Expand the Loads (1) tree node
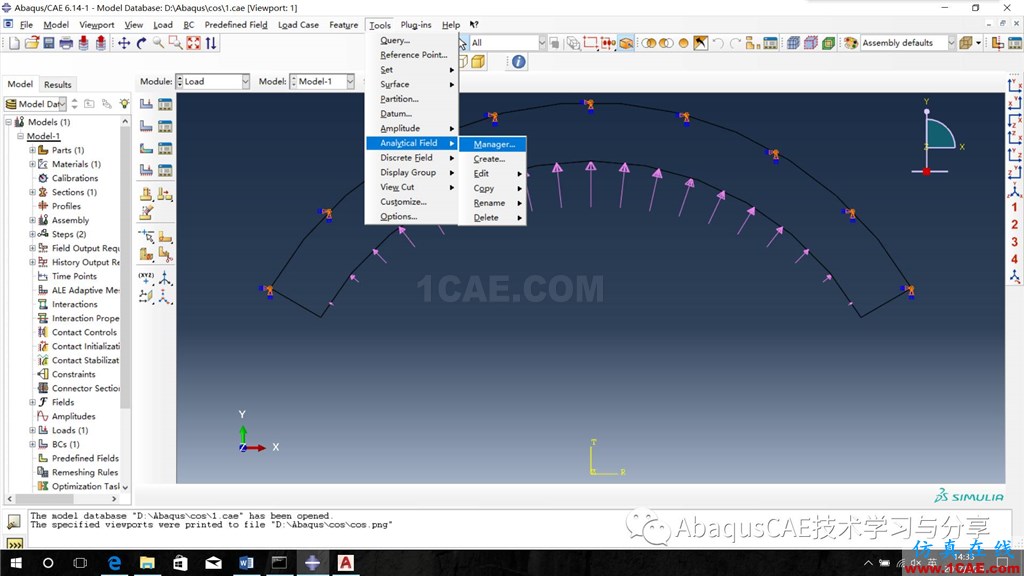Screen dimensions: 1024x576 [33, 430]
